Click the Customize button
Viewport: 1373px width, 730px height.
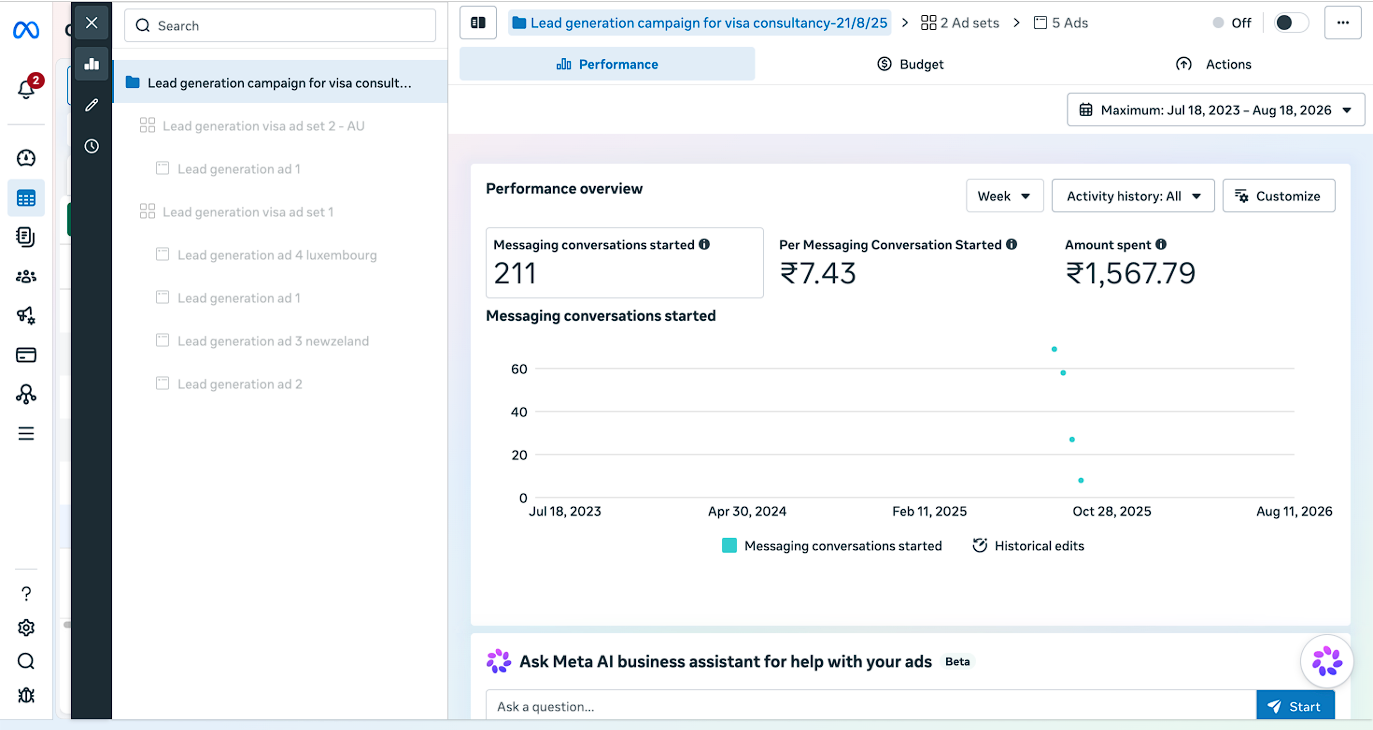click(x=1279, y=196)
